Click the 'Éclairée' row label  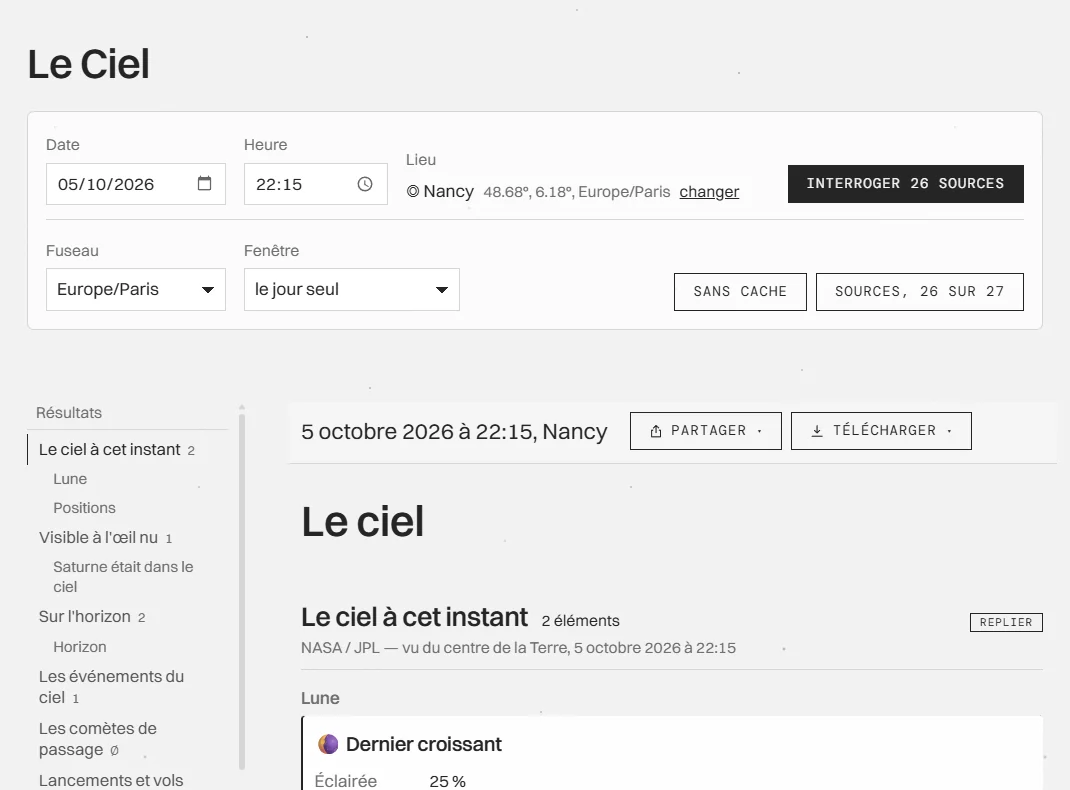[346, 781]
